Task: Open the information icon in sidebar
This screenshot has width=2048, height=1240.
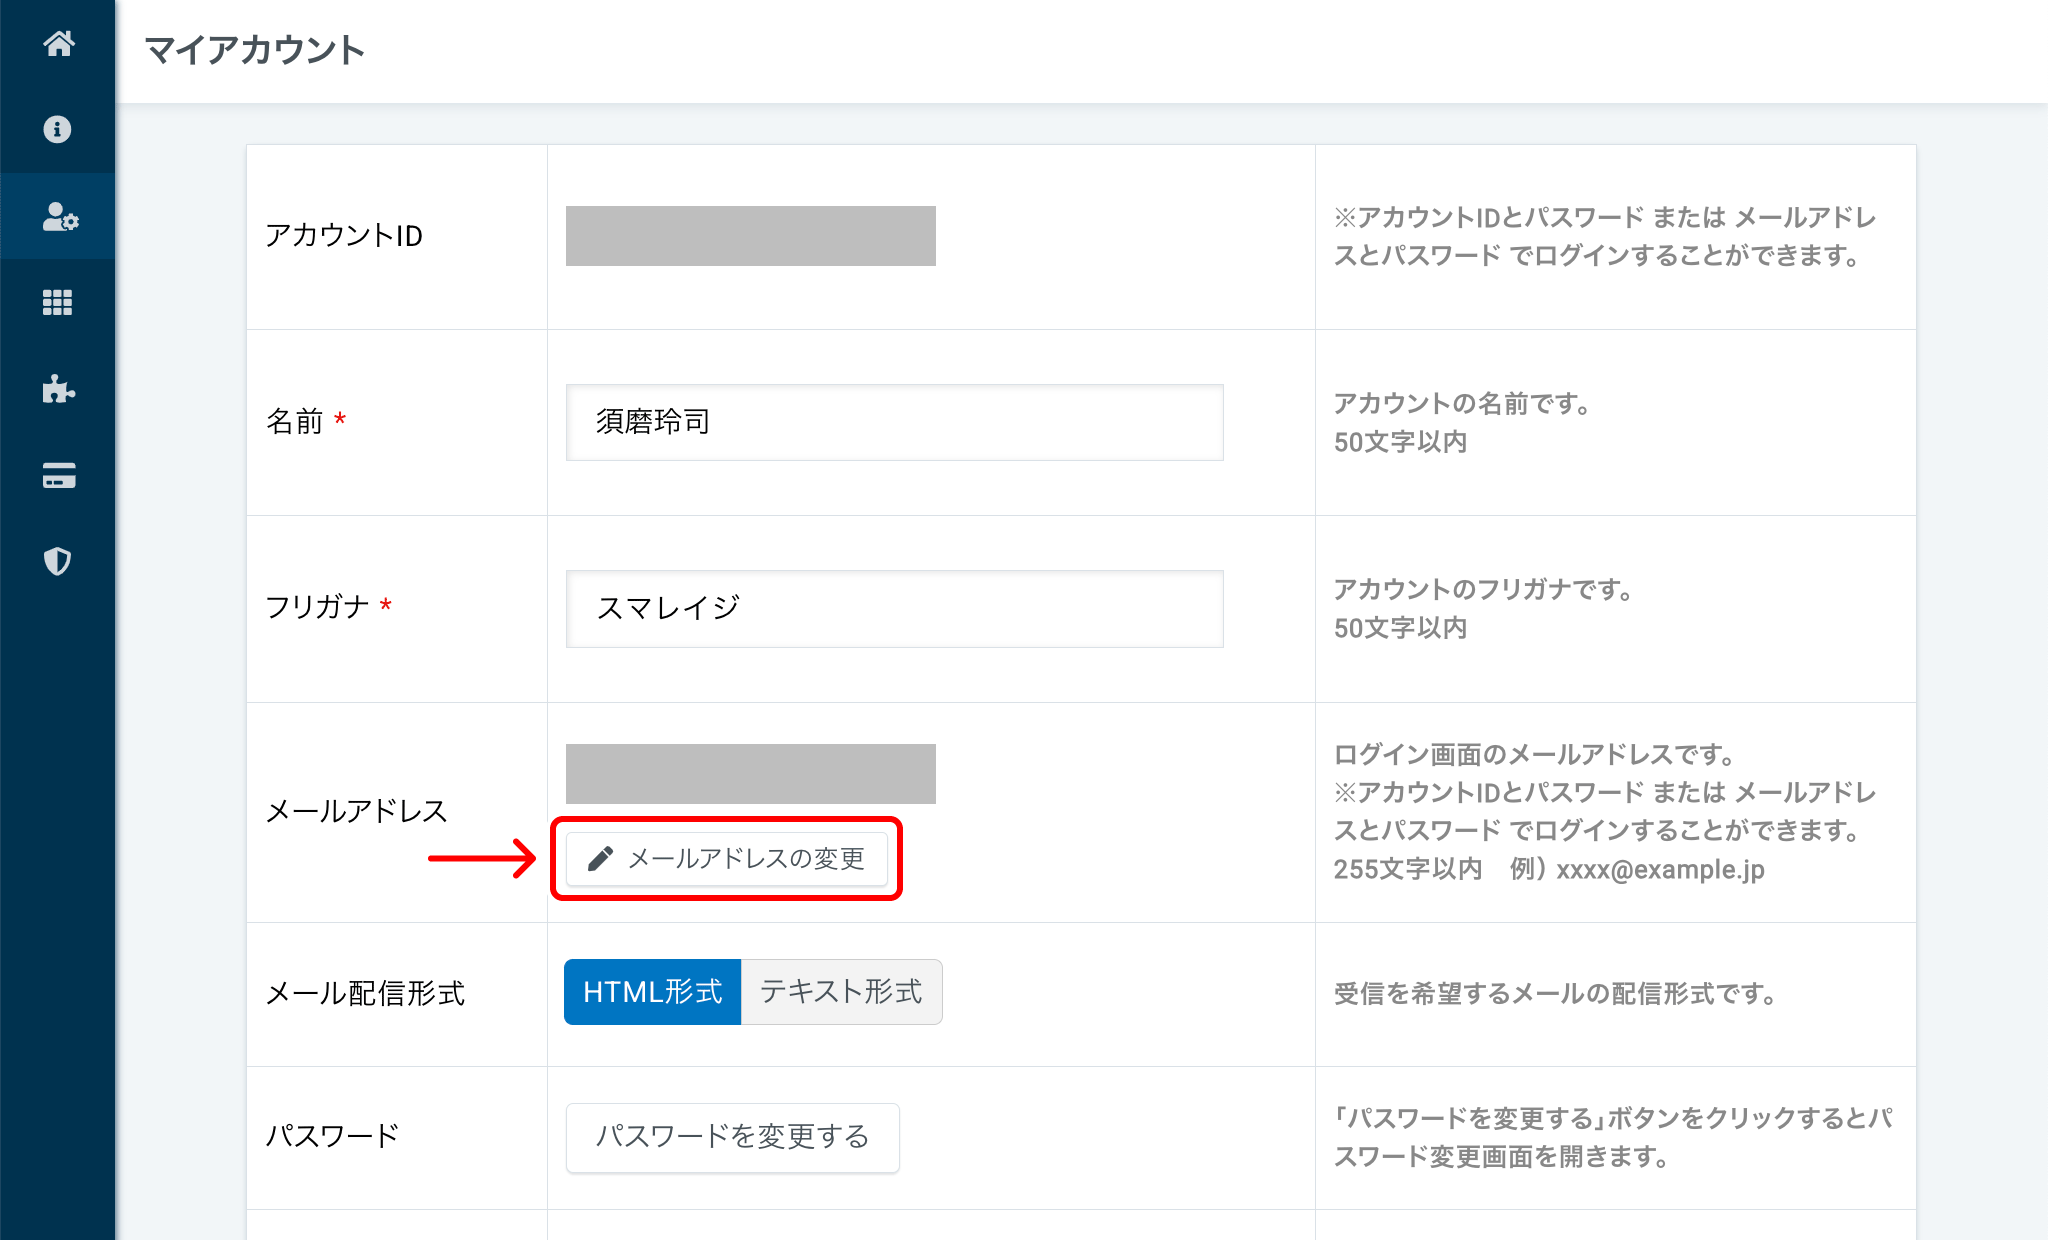Action: [x=58, y=129]
